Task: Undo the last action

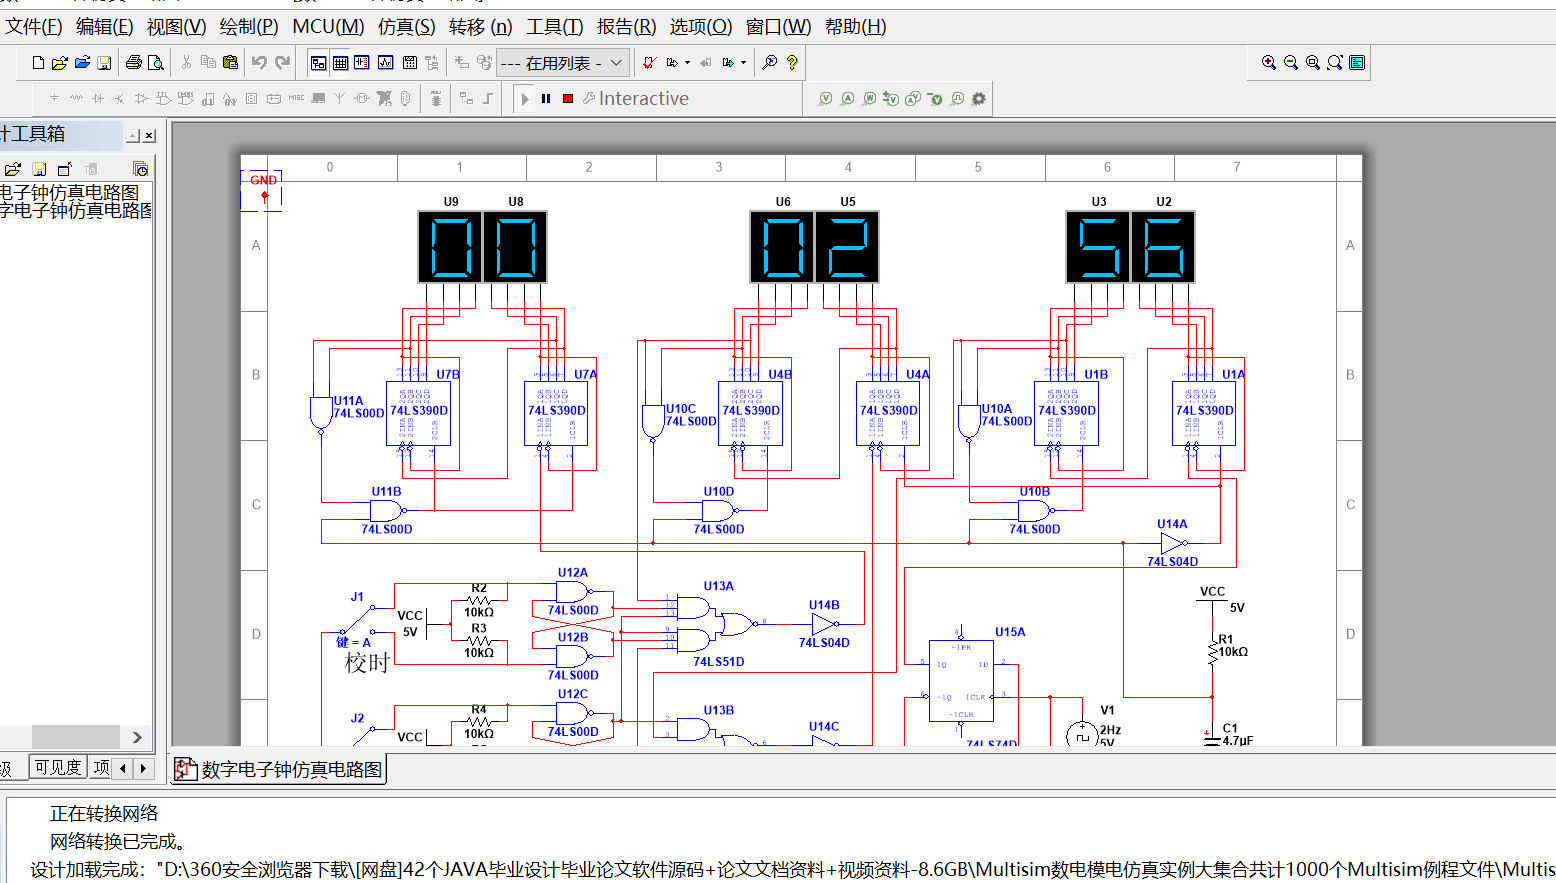Action: coord(259,62)
